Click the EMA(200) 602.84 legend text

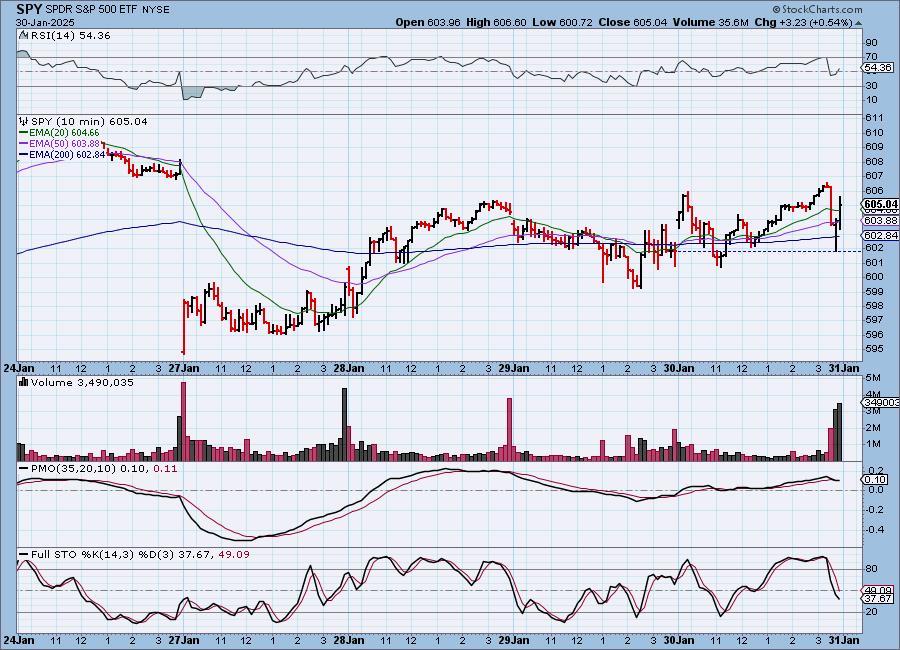tap(67, 154)
